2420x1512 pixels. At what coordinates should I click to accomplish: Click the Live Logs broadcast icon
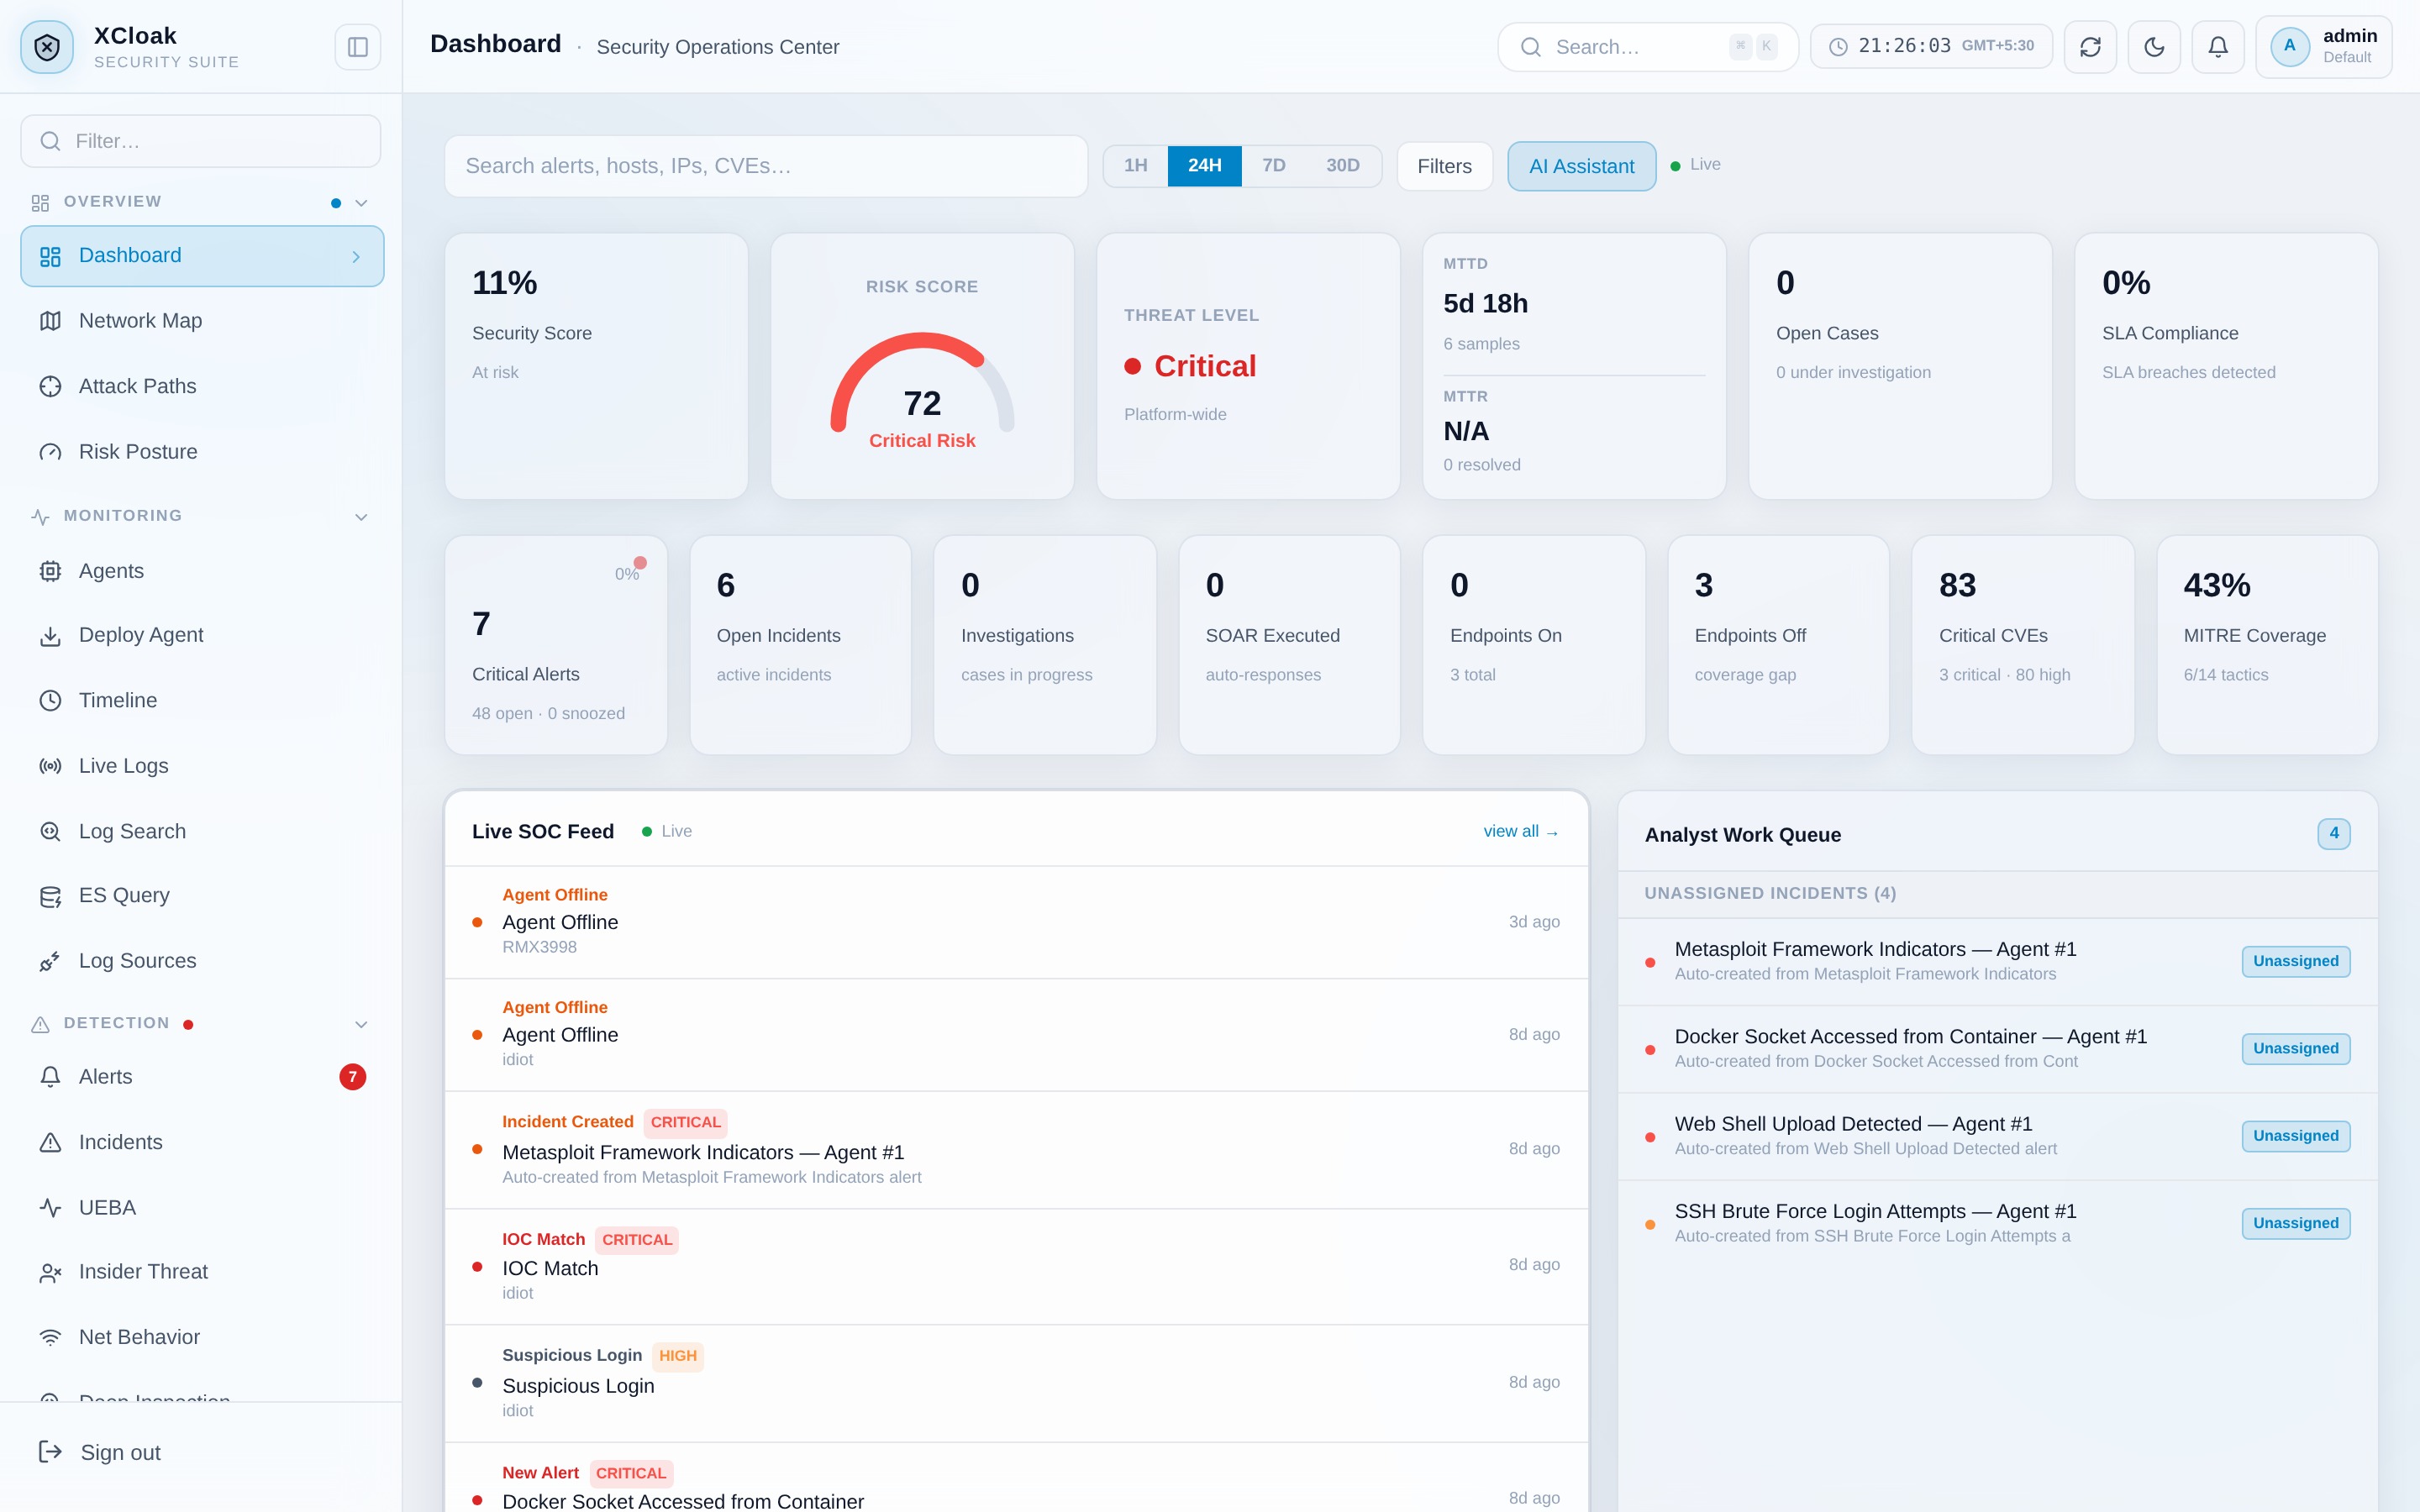click(x=50, y=766)
